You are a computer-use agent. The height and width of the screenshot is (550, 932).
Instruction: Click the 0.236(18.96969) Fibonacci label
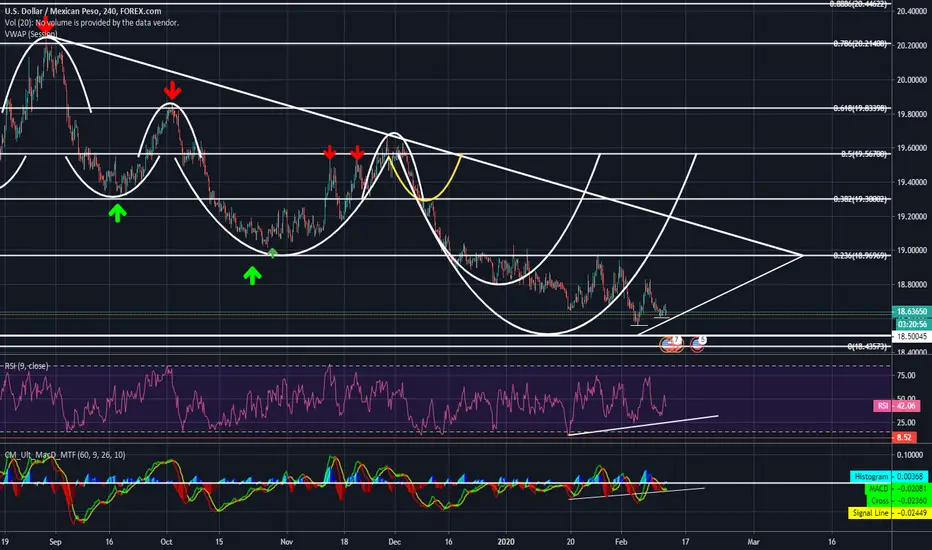859,256
